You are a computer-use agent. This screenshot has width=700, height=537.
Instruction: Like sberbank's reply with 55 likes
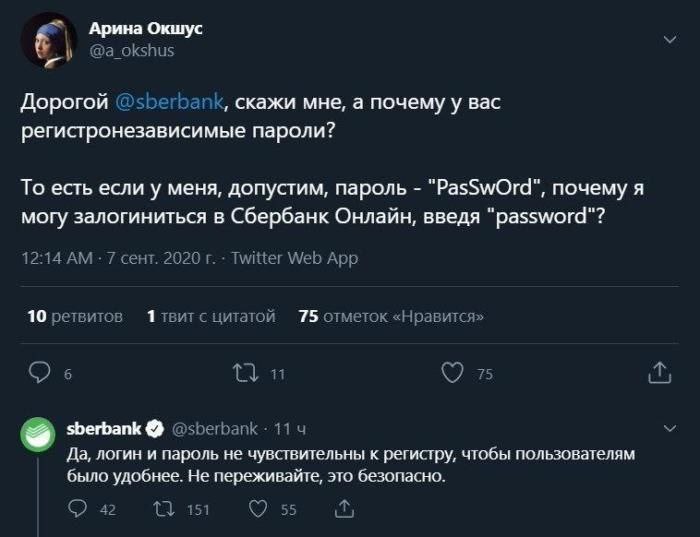coord(258,508)
